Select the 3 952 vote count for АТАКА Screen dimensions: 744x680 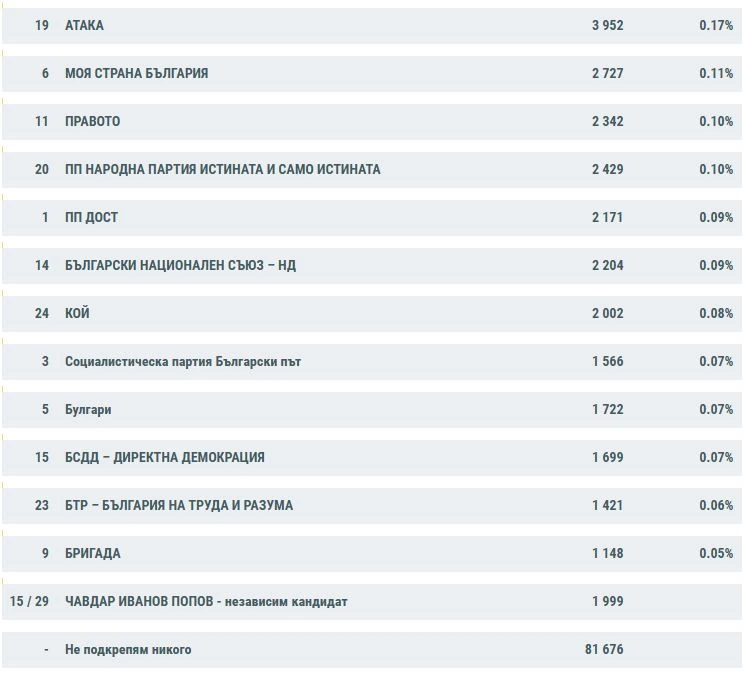(x=607, y=25)
